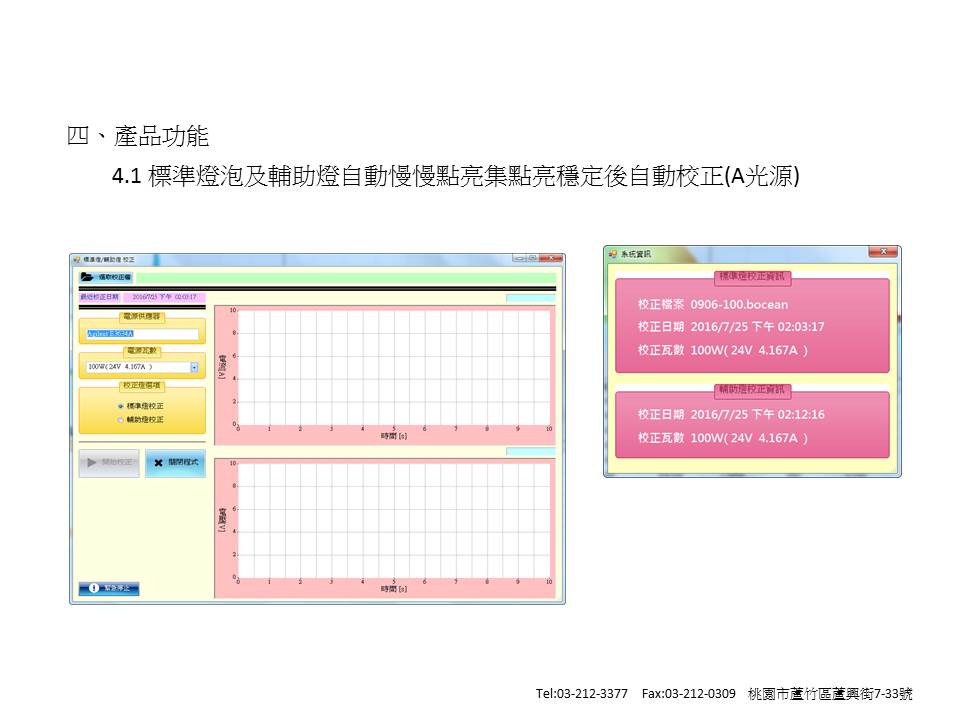Viewport: 960px width, 720px height.
Task: Click the 標準燈校正資訊 pink panel
Action: click(x=751, y=327)
